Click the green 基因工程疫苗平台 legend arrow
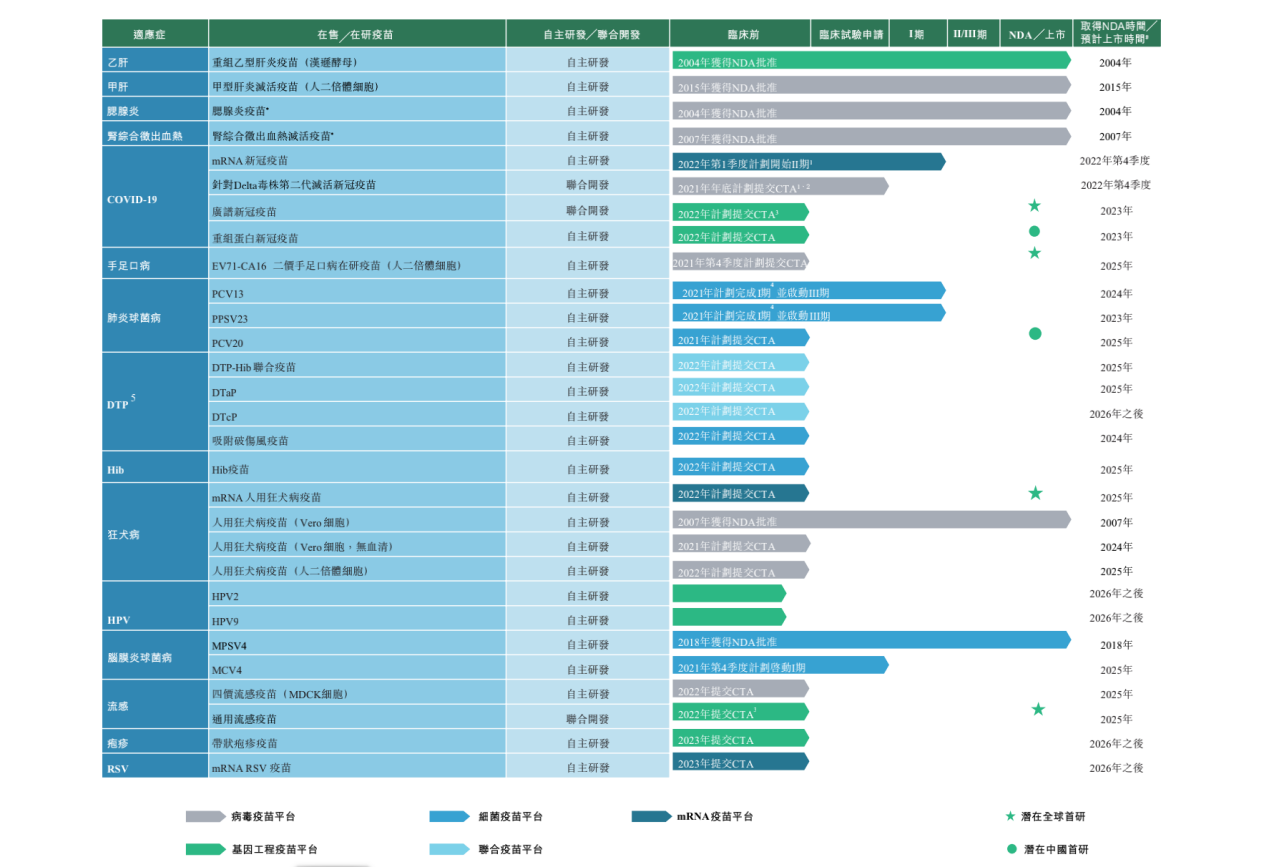This screenshot has height=867, width=1269. click(205, 849)
